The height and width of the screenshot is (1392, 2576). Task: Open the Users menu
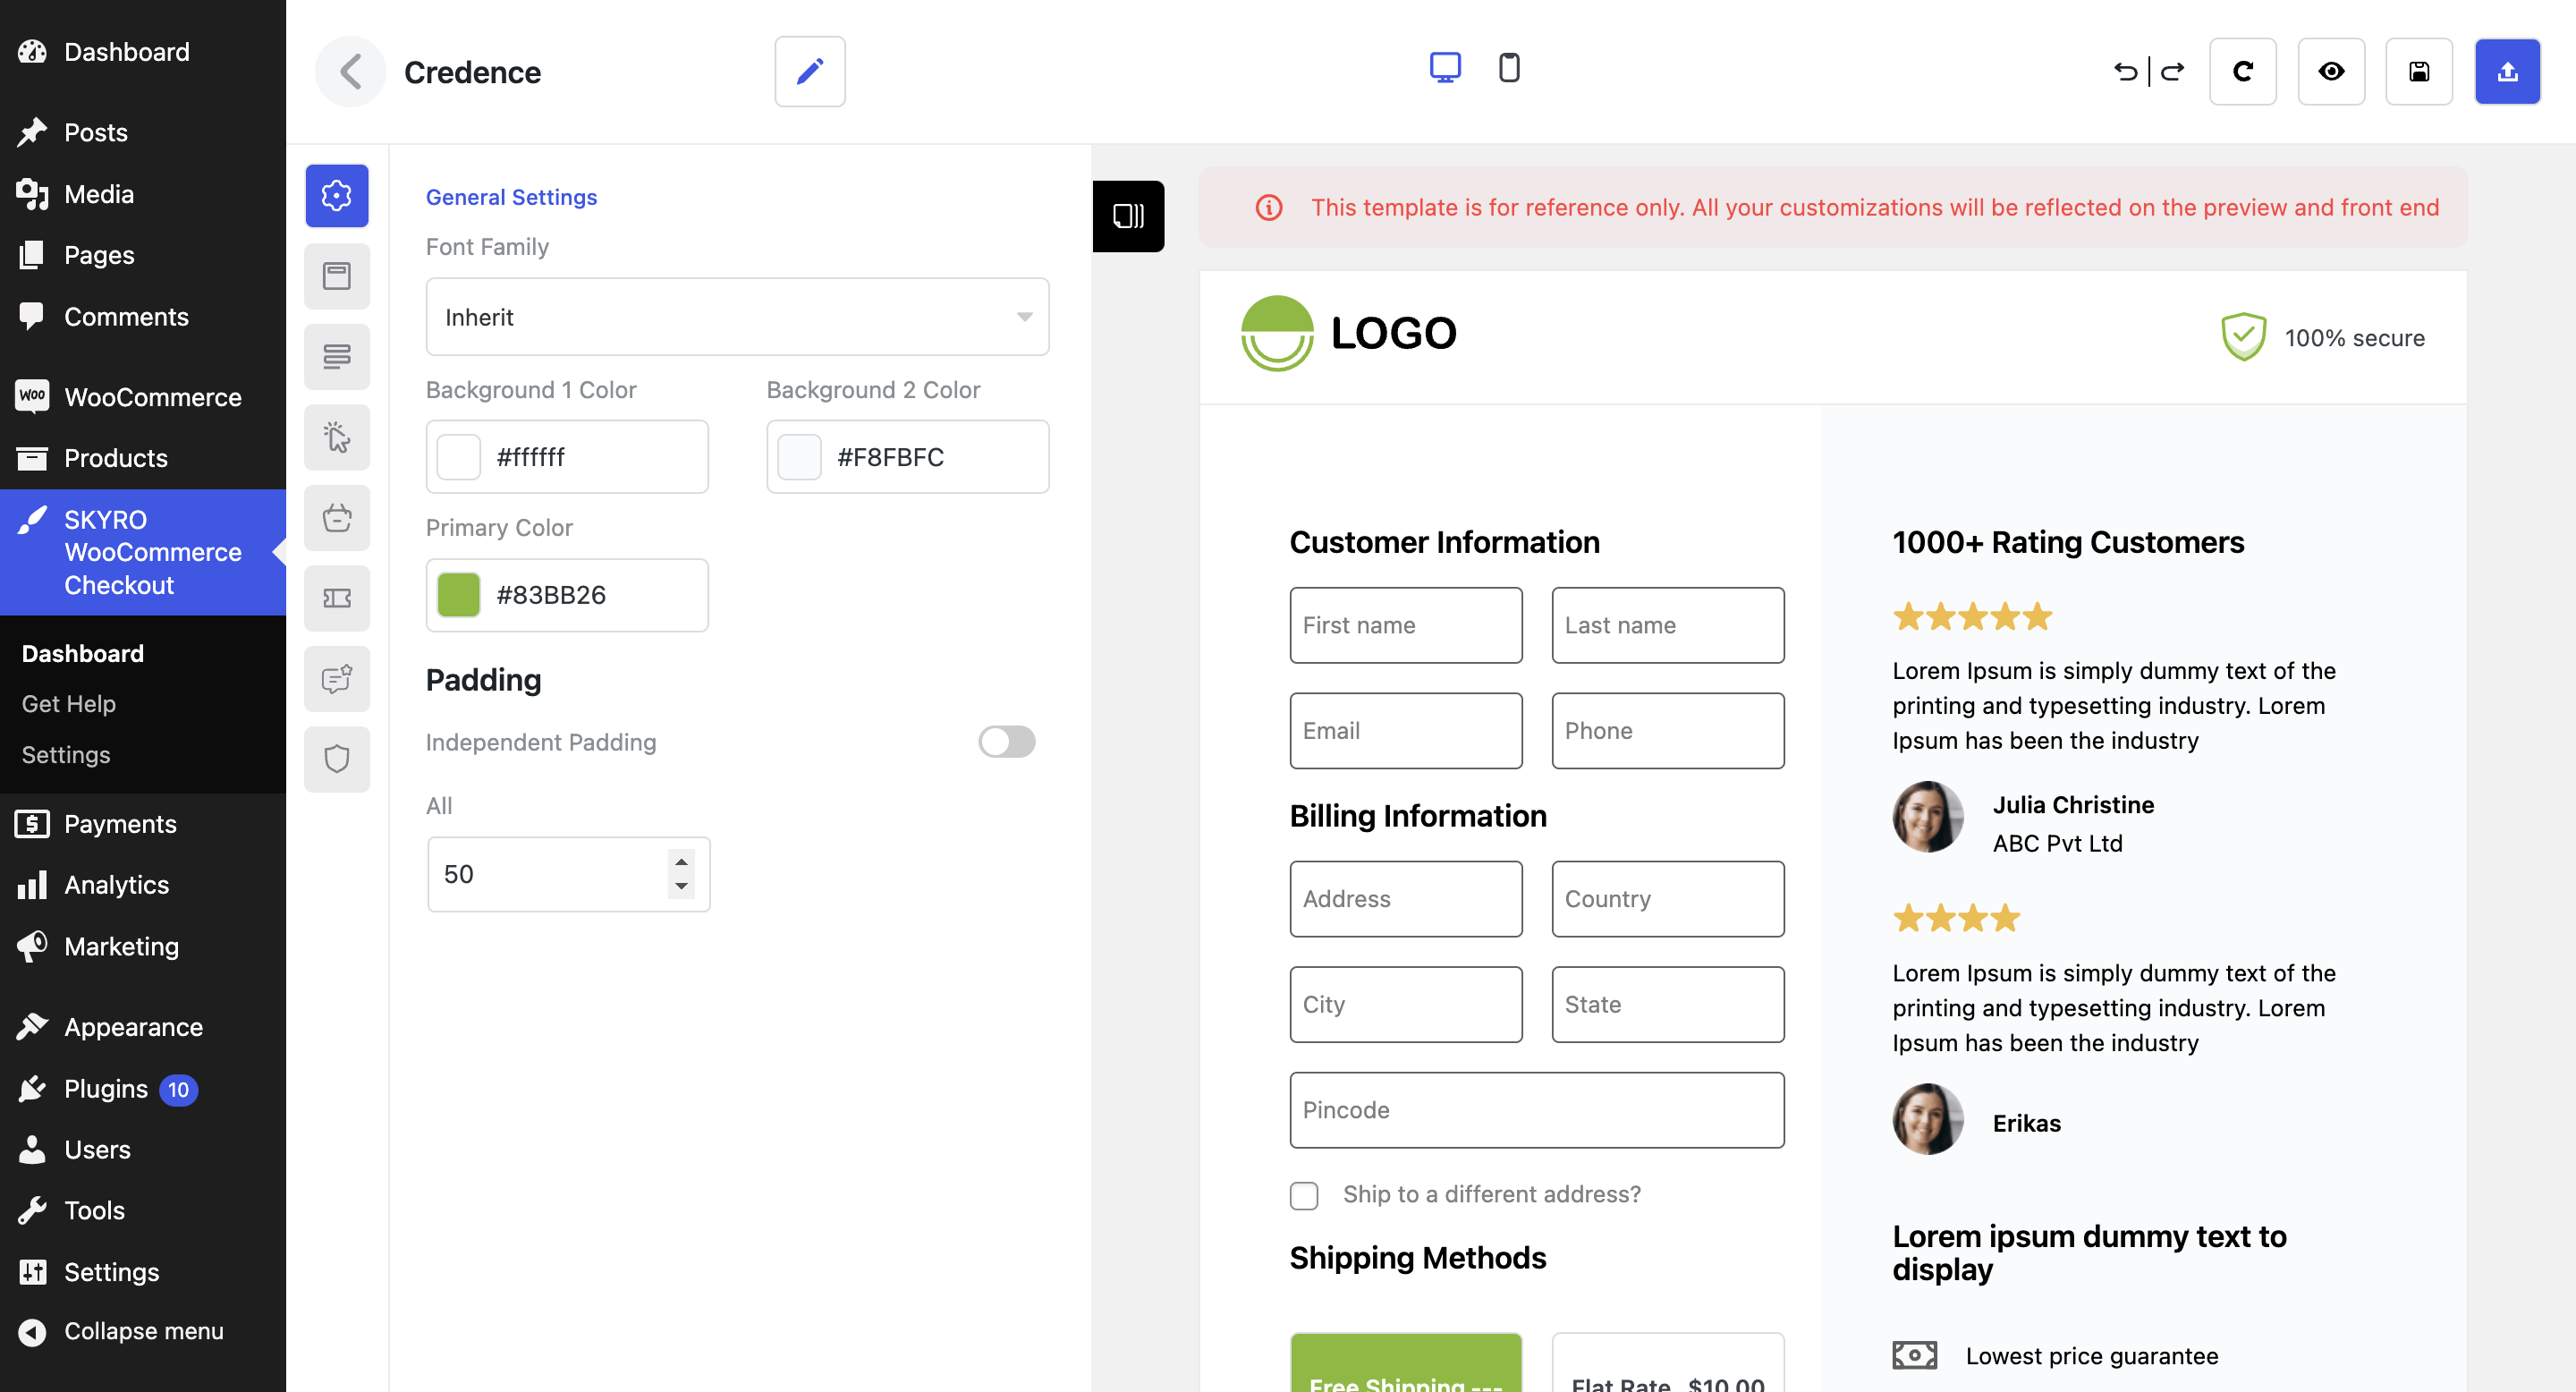[143, 1150]
